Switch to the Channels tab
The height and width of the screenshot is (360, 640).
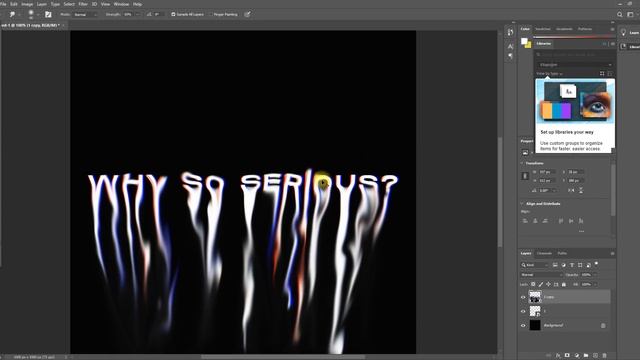[x=544, y=253]
